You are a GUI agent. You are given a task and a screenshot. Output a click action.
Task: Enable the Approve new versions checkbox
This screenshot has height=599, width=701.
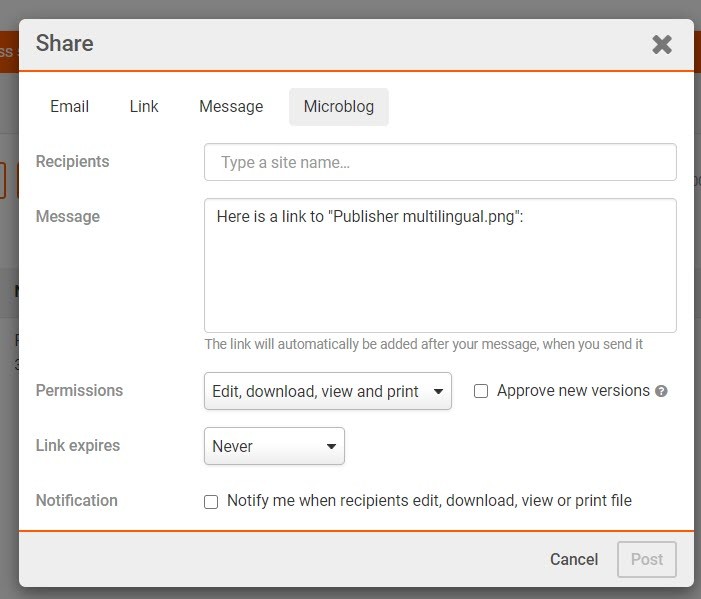[x=481, y=391]
